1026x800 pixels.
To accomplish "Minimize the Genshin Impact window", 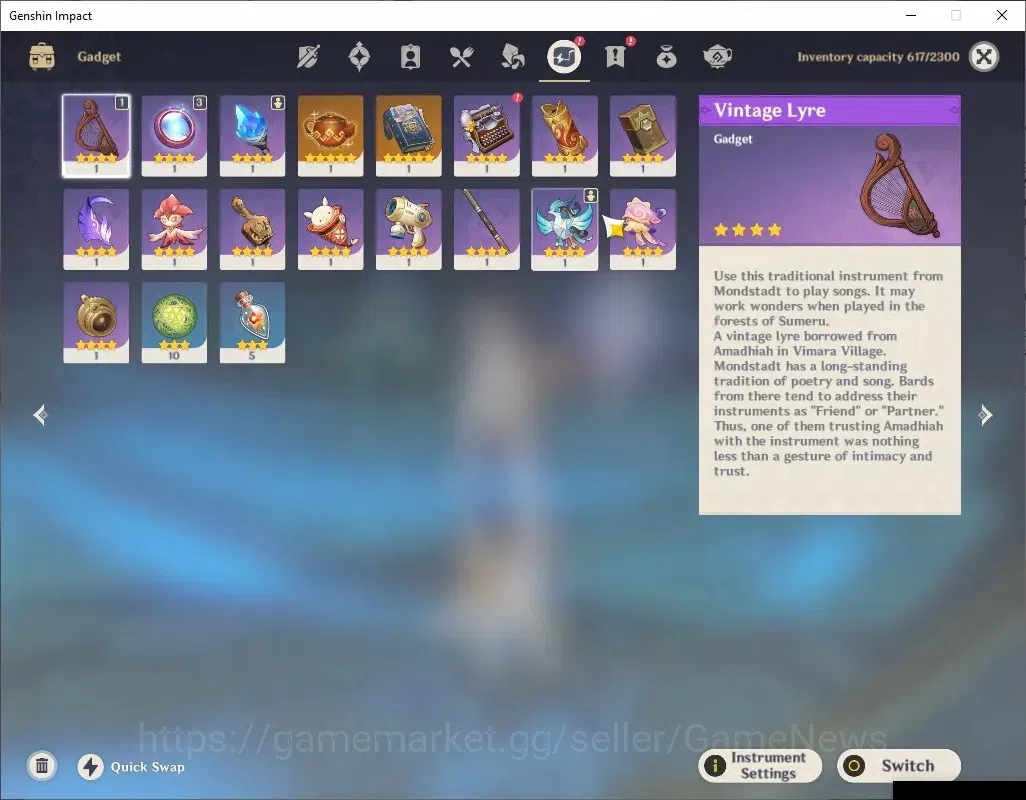I will (911, 15).
